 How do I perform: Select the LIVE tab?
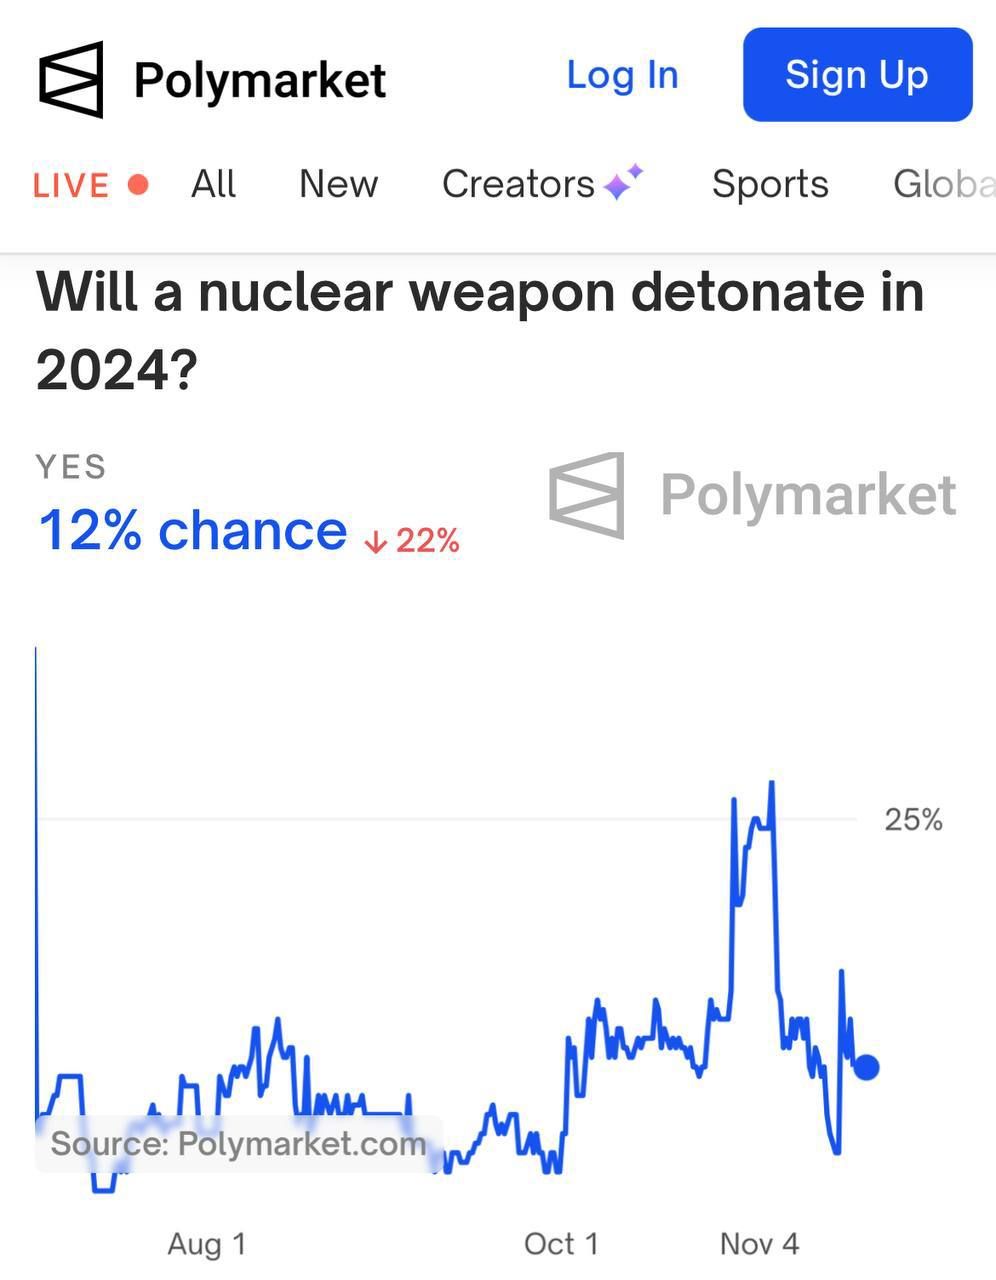(71, 185)
